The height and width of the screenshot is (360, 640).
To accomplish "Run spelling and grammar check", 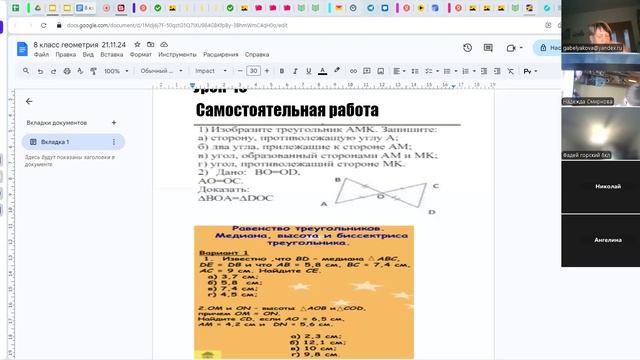I will 80,71.
